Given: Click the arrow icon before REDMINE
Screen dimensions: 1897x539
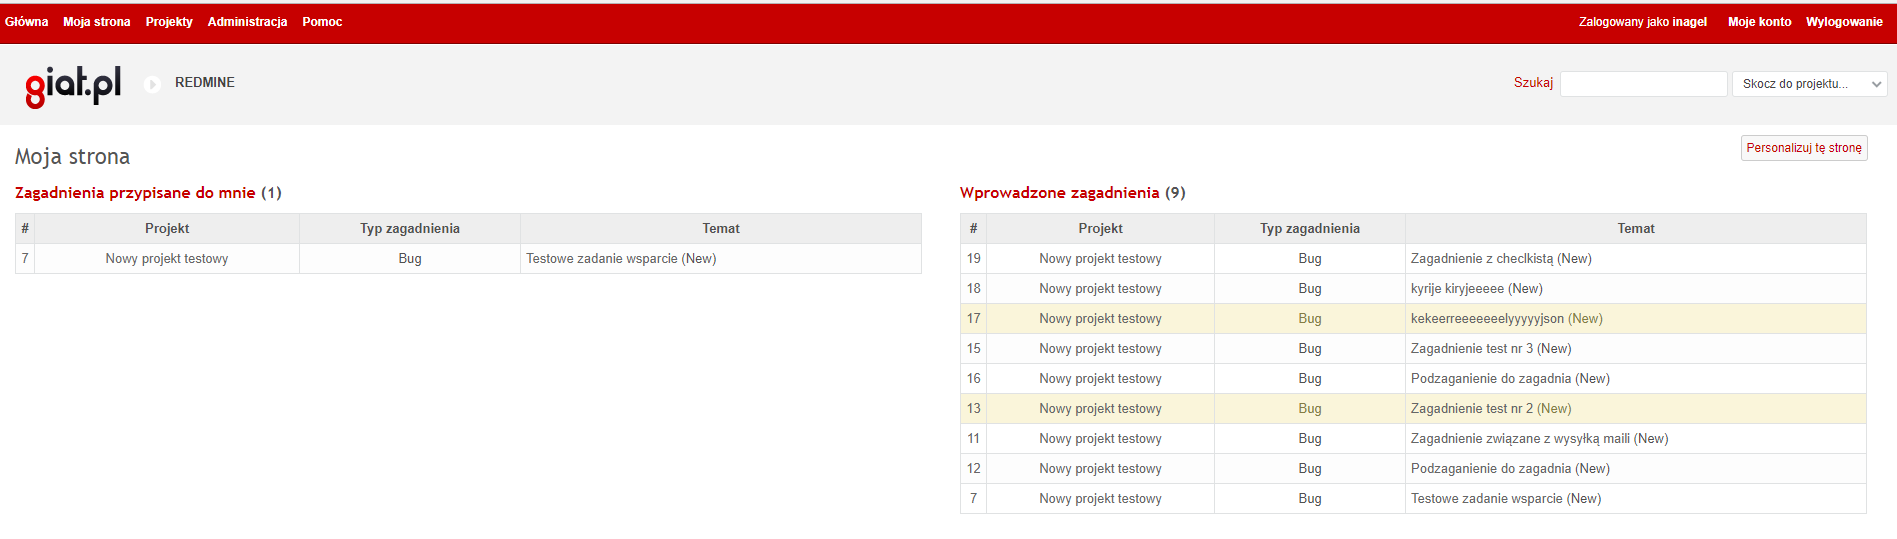Looking at the screenshot, I should tap(152, 84).
